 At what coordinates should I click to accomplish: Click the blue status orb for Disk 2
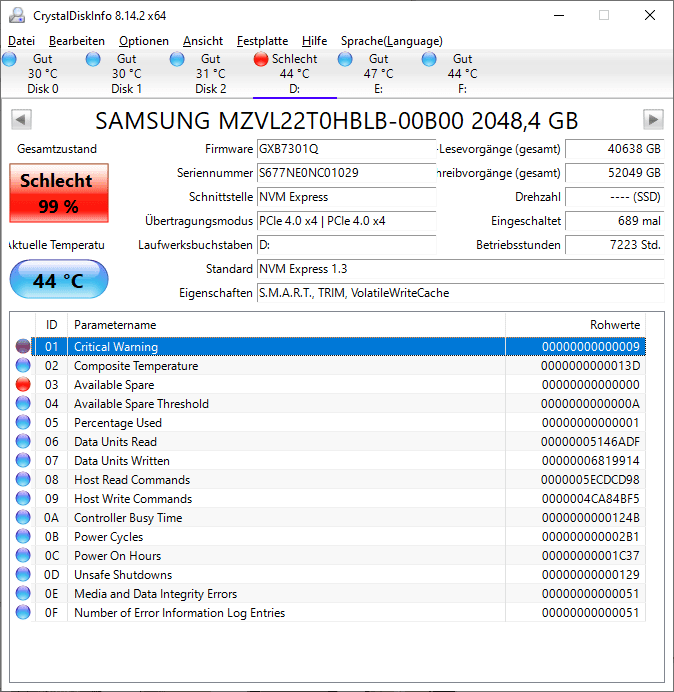[177, 59]
